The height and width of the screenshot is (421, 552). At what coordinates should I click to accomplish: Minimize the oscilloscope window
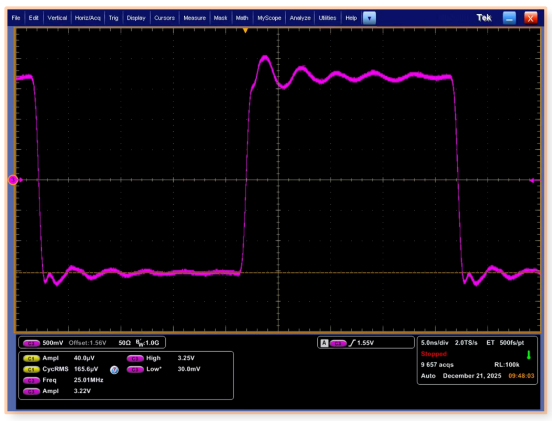tap(509, 18)
